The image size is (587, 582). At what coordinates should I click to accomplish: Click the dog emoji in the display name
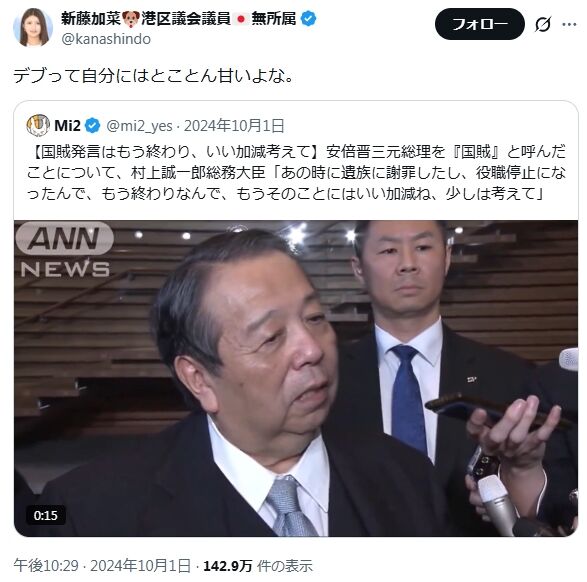(131, 19)
